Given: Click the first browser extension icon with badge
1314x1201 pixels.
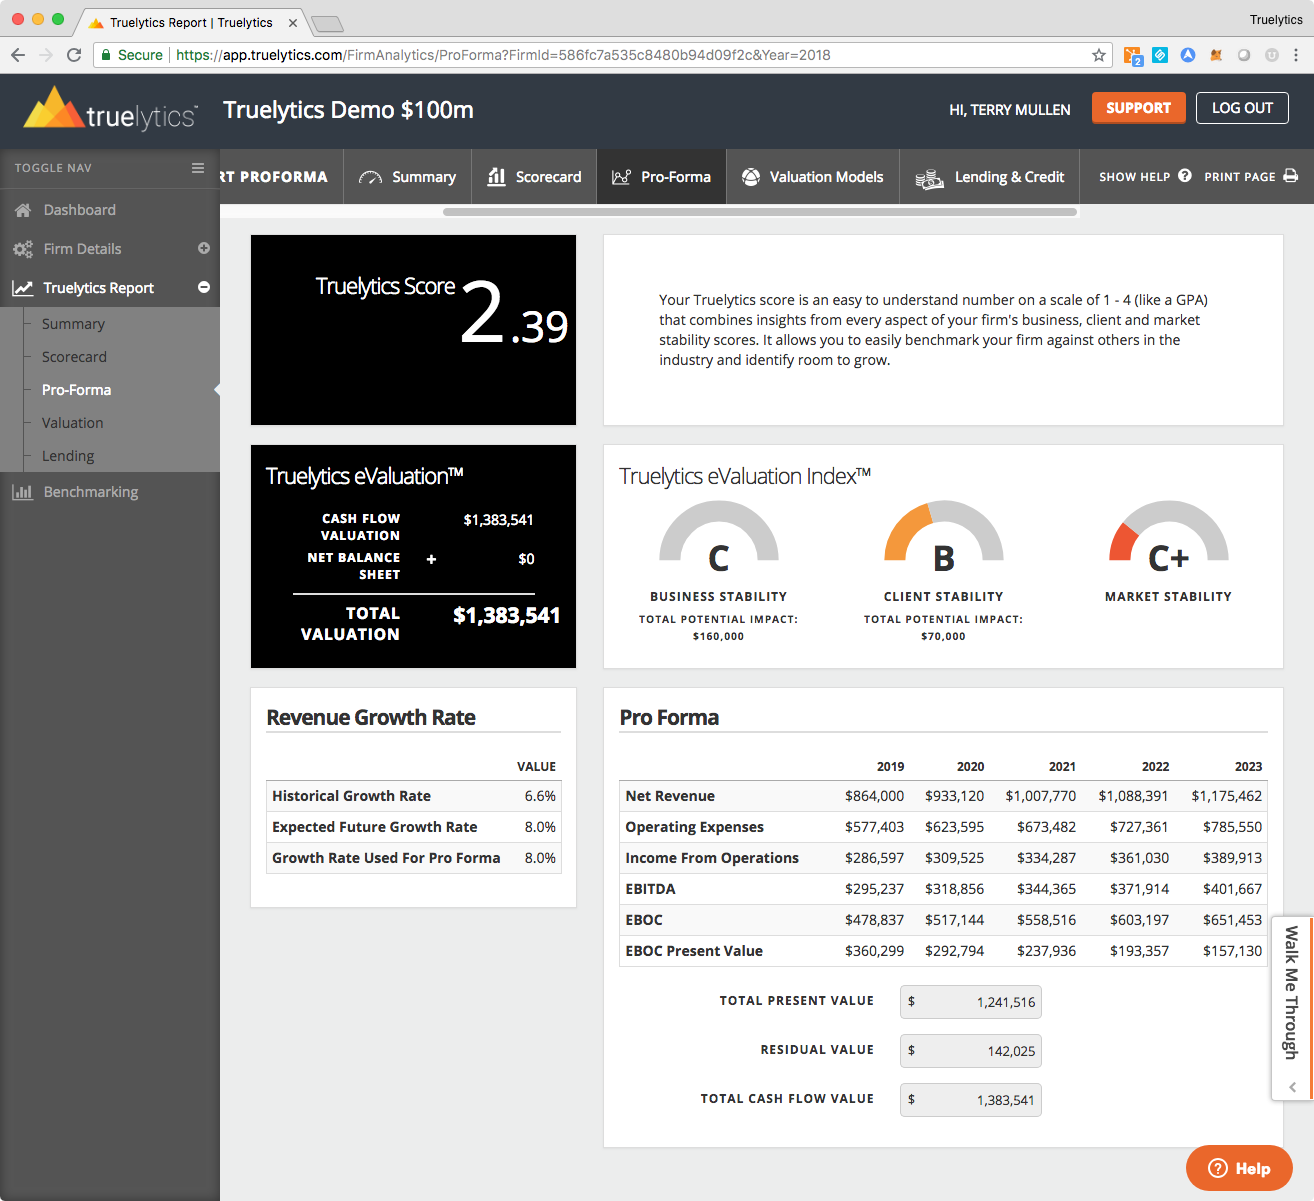Looking at the screenshot, I should pyautogui.click(x=1133, y=56).
